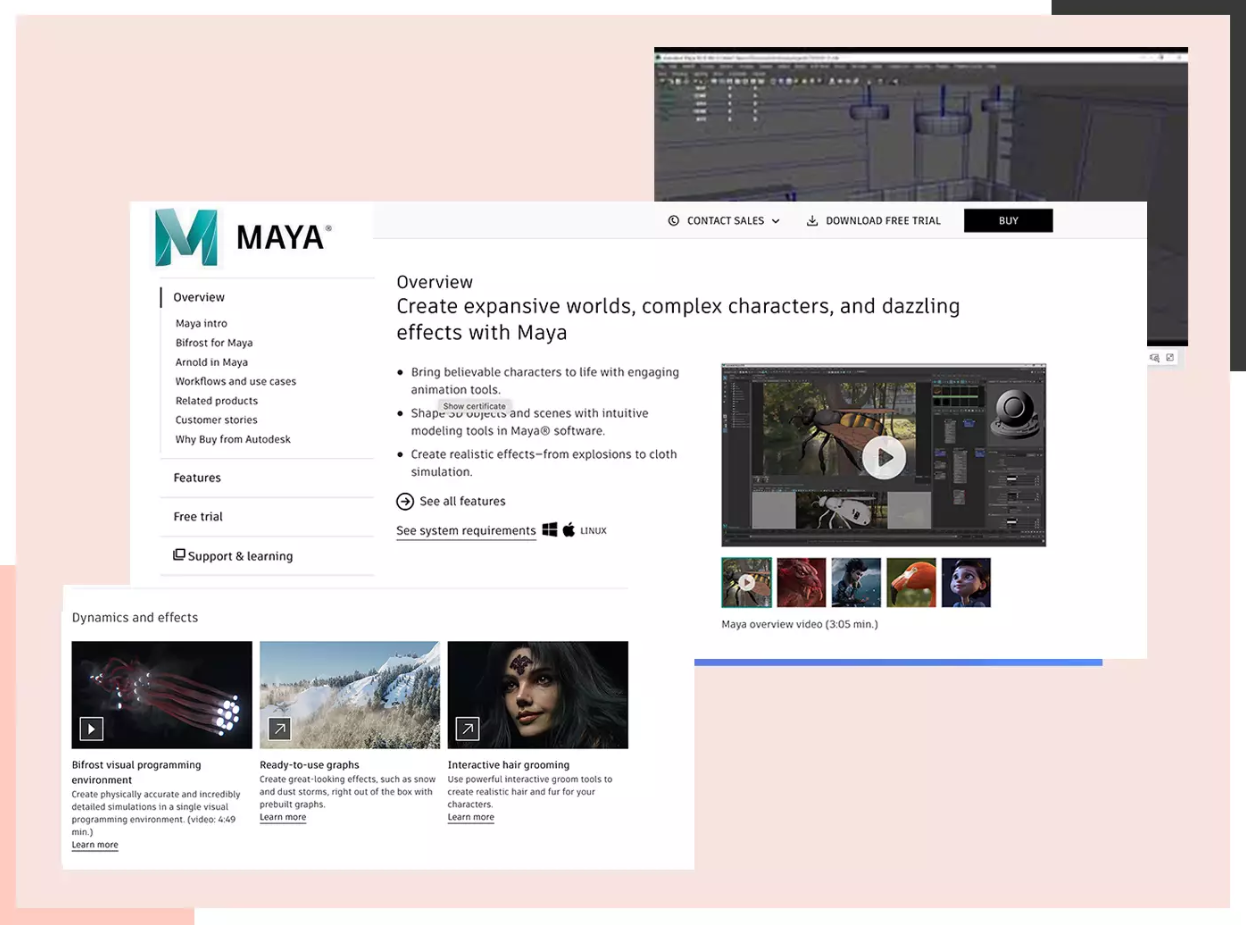Click the play icon on Bifrost thumbnail
The height and width of the screenshot is (925, 1246).
(x=91, y=729)
